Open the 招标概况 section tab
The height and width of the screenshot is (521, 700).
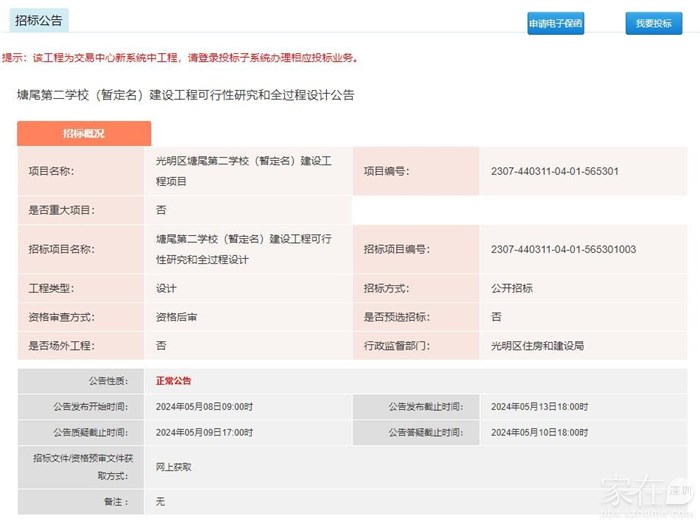pyautogui.click(x=84, y=134)
